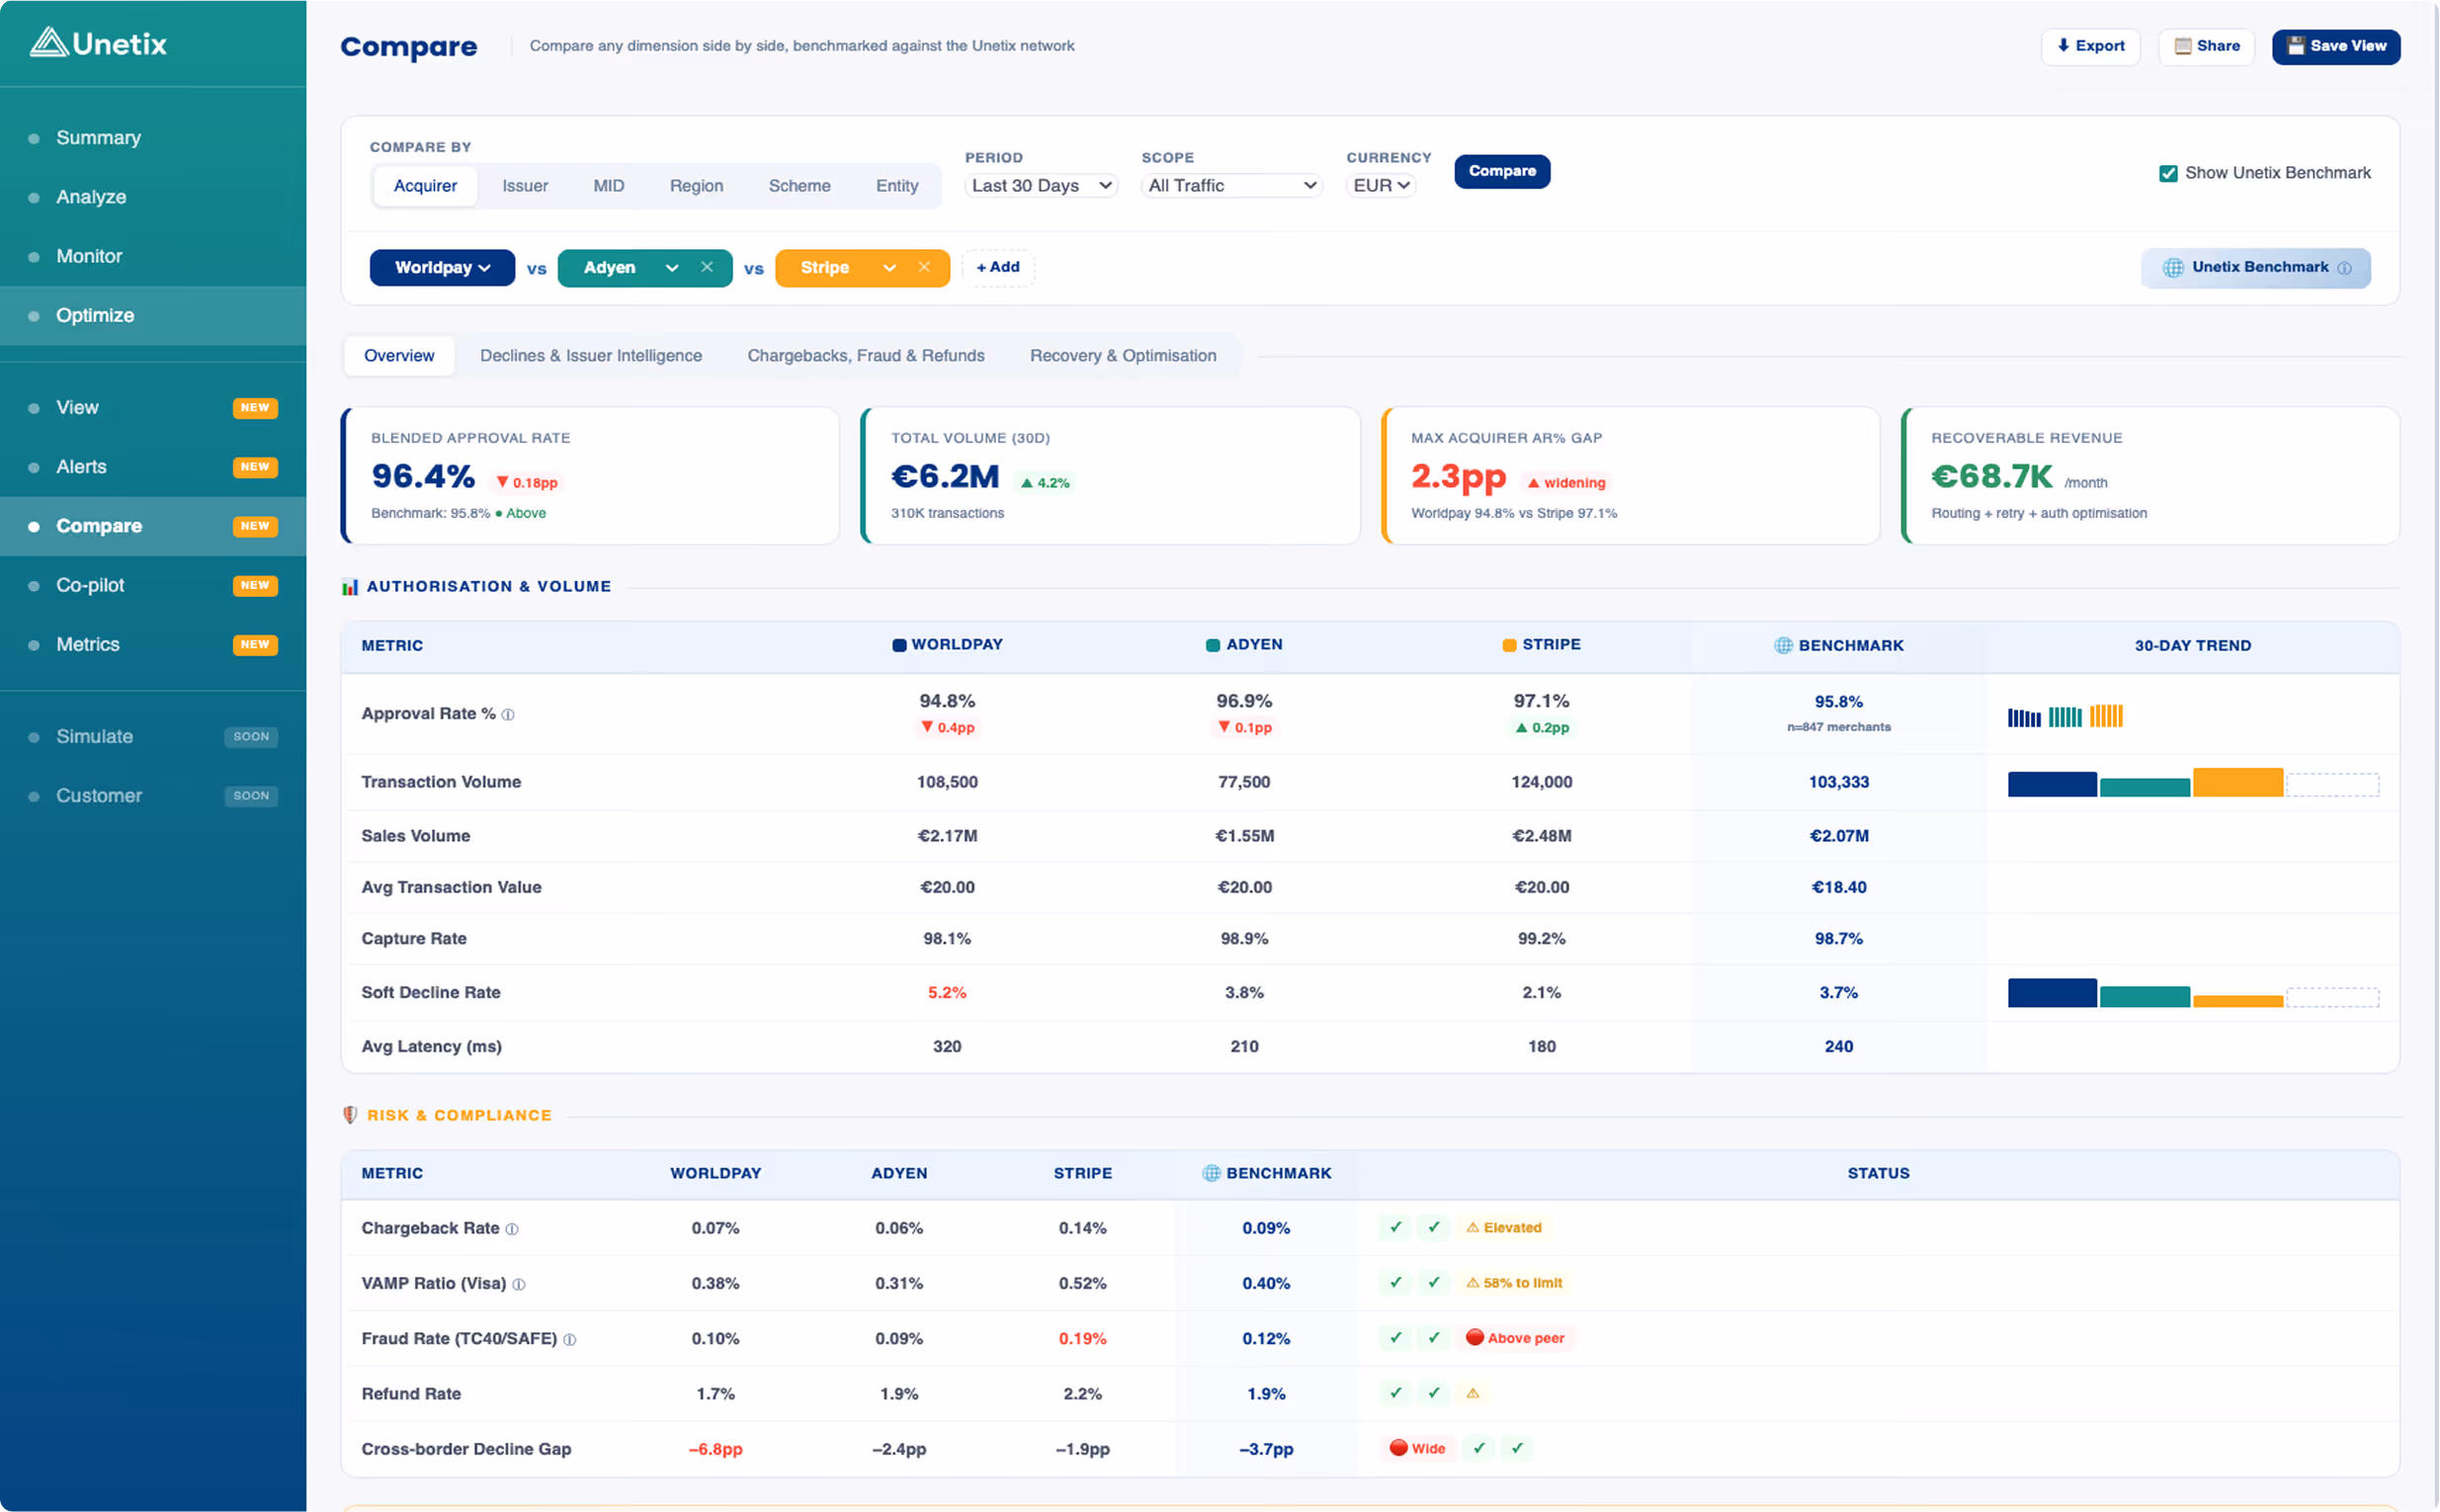This screenshot has width=2440, height=1512.
Task: Click the Benchmark globe icon in Authorisation table
Action: 1783,645
